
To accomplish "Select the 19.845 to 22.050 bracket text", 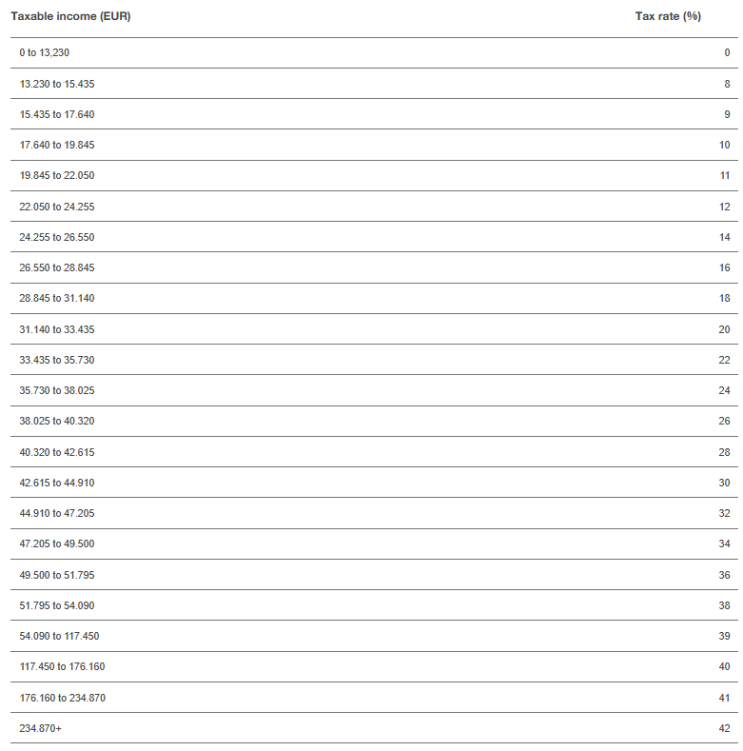I will click(57, 175).
